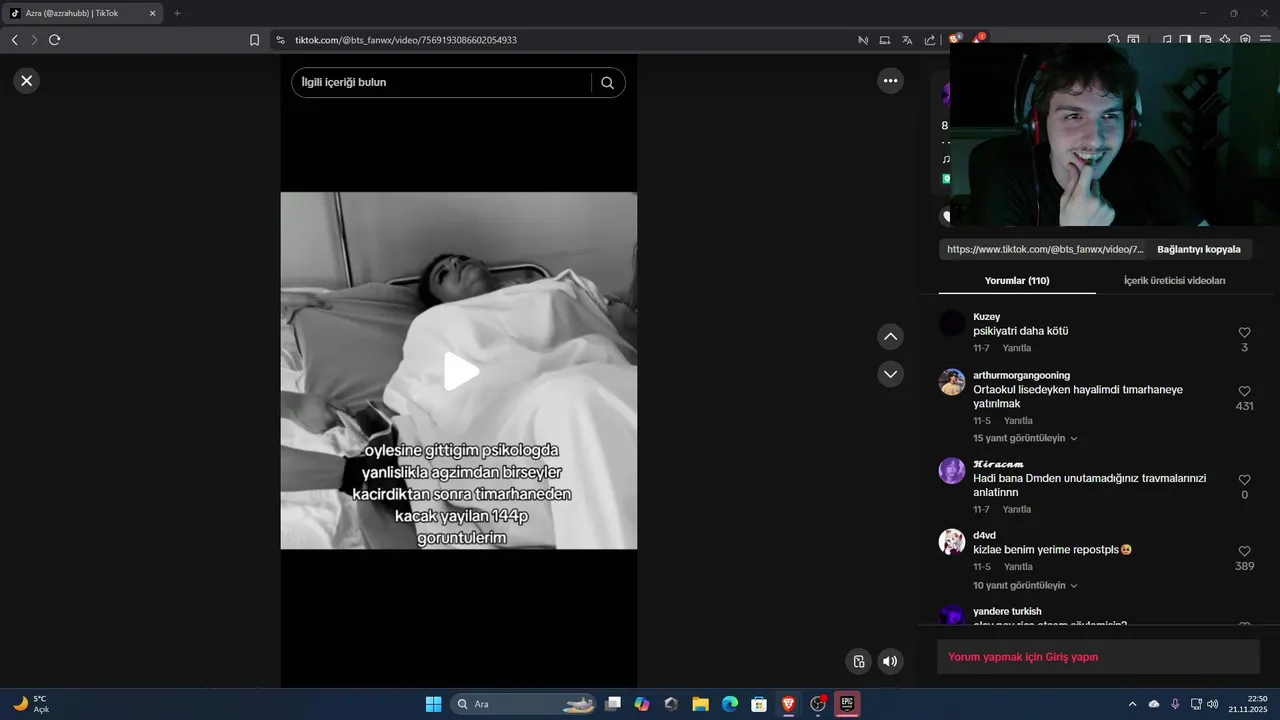Image resolution: width=1280 pixels, height=720 pixels.
Task: Switch to the 'Yorumlar (110)' tab
Action: click(1017, 281)
